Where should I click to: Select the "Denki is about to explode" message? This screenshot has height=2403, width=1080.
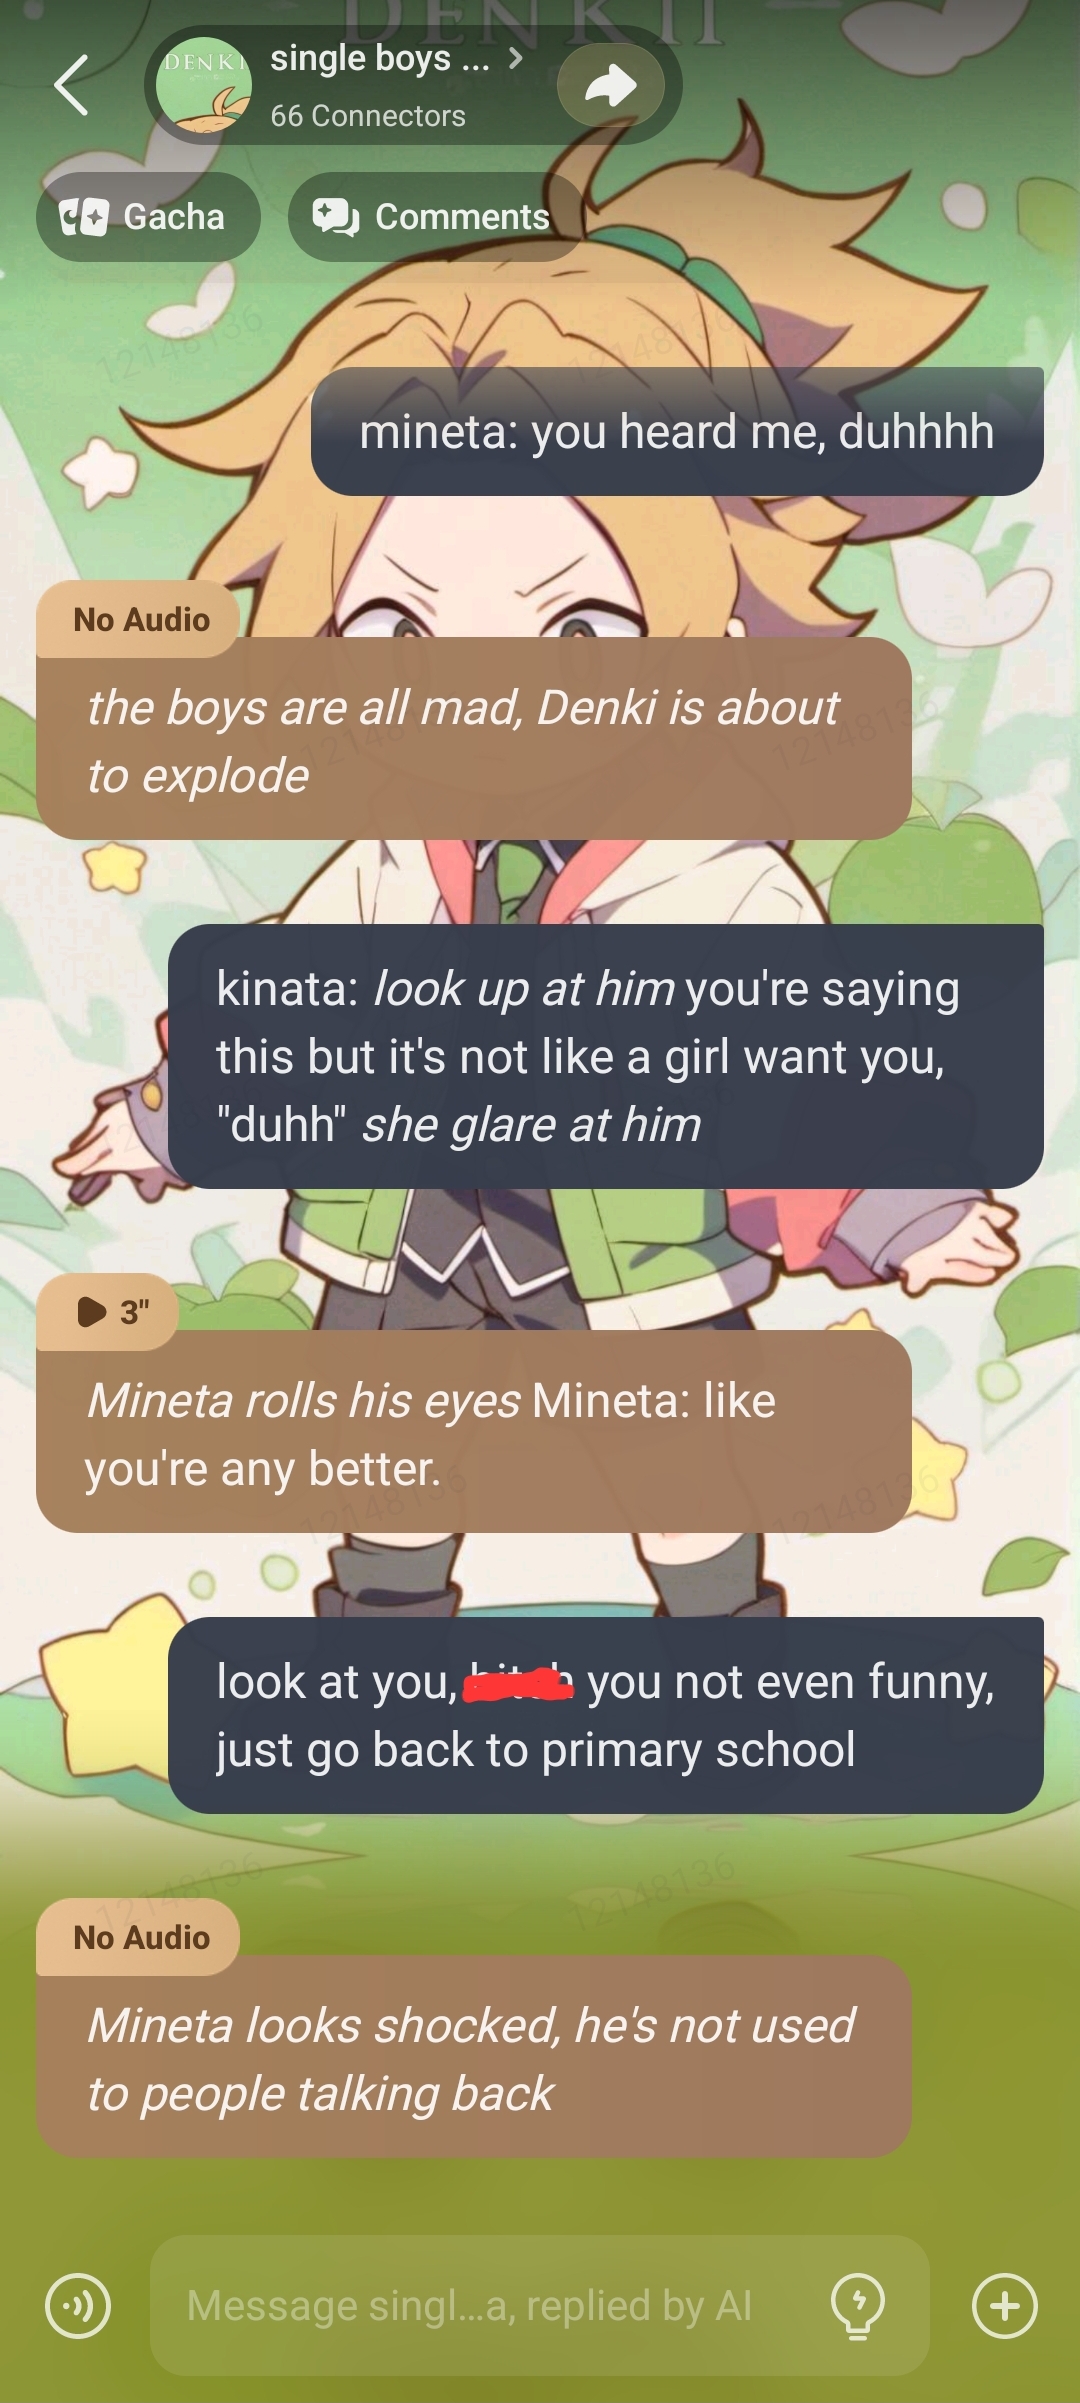point(474,740)
